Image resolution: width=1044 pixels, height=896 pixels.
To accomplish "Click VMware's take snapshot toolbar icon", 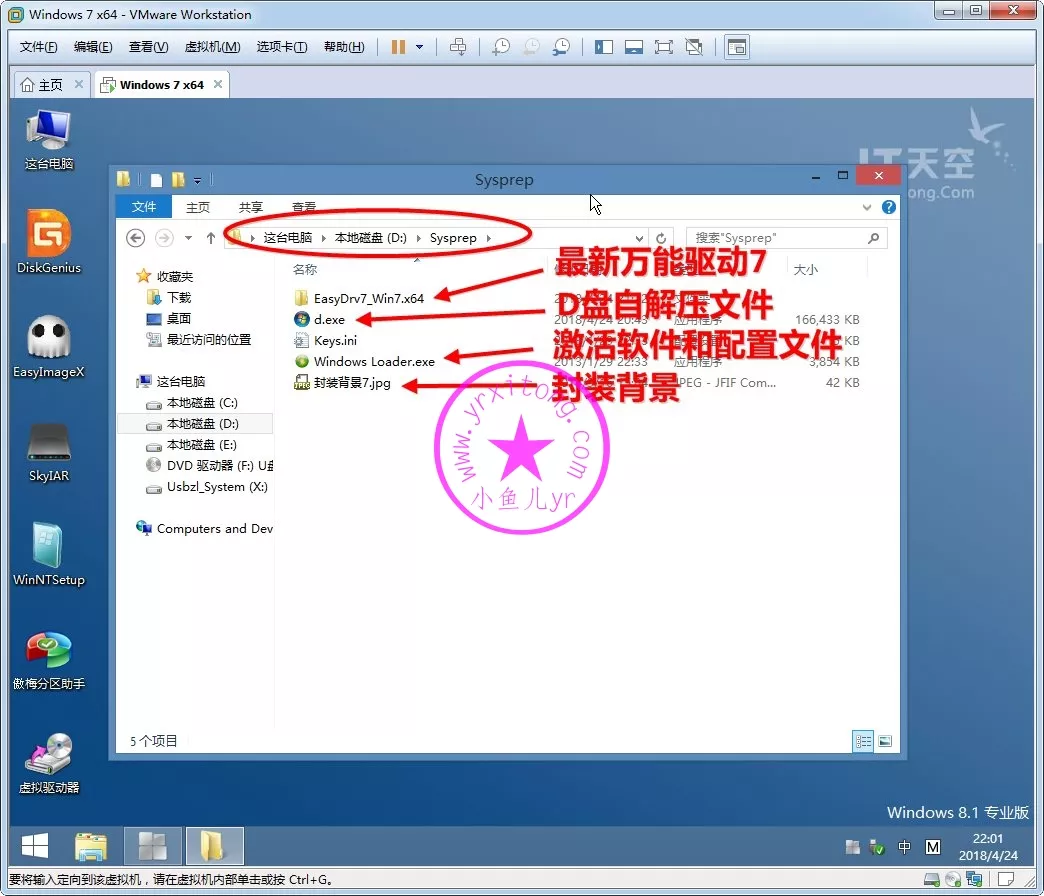I will pos(501,47).
